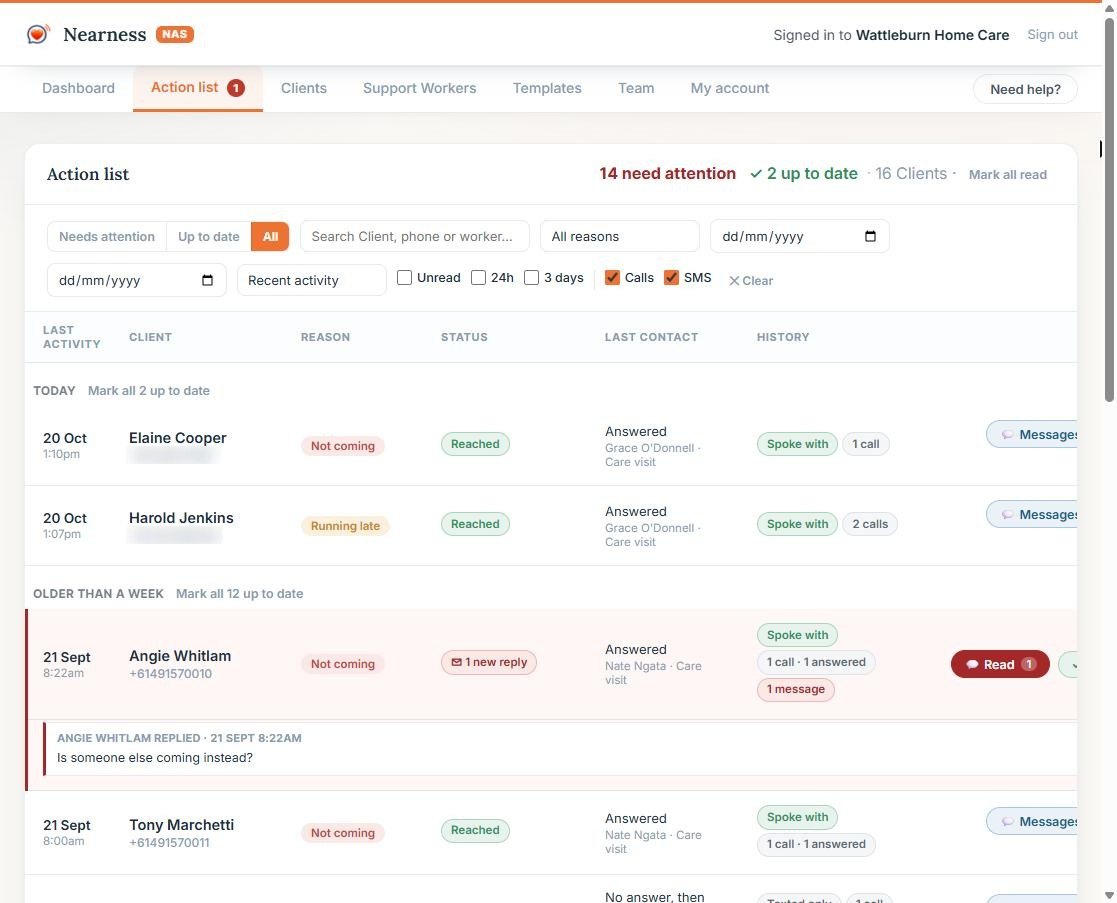1117x903 pixels.
Task: Open calendar picker on second date field
Action: [207, 280]
